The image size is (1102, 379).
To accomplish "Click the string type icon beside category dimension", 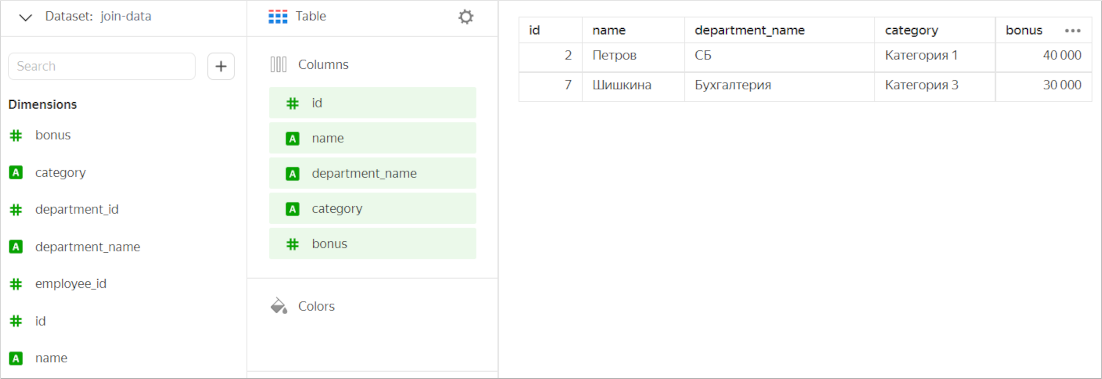I will [16, 173].
